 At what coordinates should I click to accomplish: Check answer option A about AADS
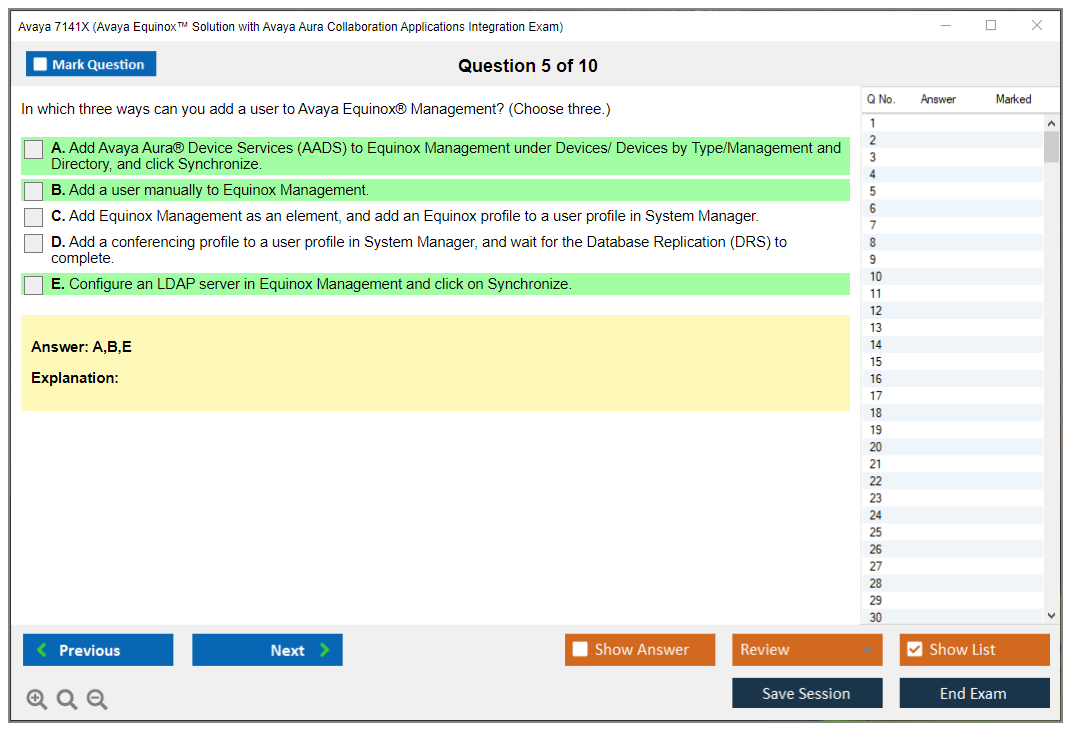tap(34, 149)
